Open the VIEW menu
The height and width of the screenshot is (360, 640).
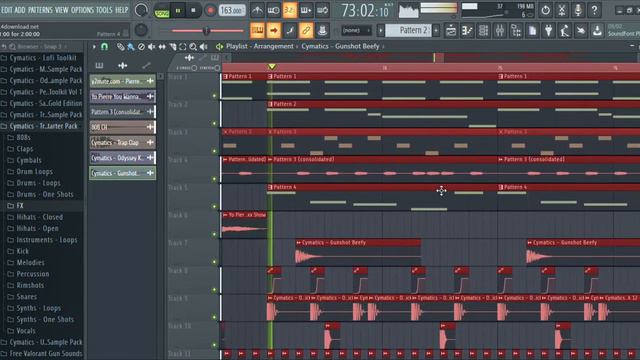(62, 10)
